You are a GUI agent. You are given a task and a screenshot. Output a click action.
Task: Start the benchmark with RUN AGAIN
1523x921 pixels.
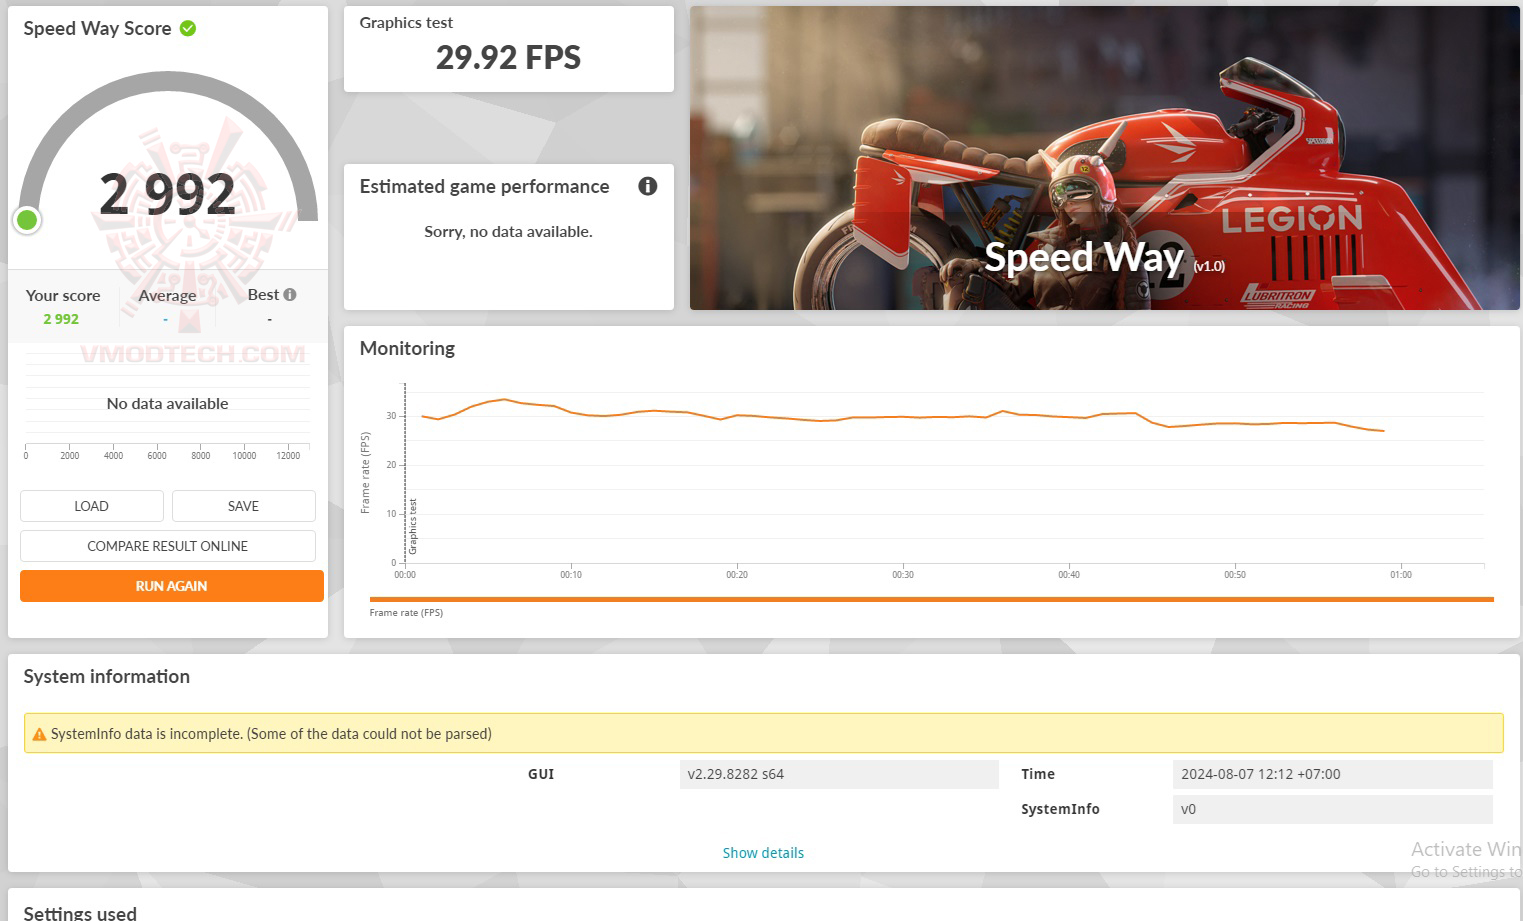click(172, 586)
